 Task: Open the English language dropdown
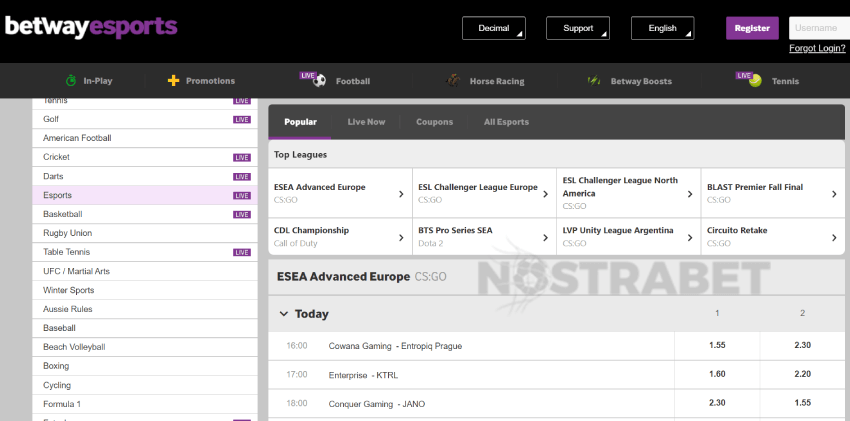click(662, 28)
